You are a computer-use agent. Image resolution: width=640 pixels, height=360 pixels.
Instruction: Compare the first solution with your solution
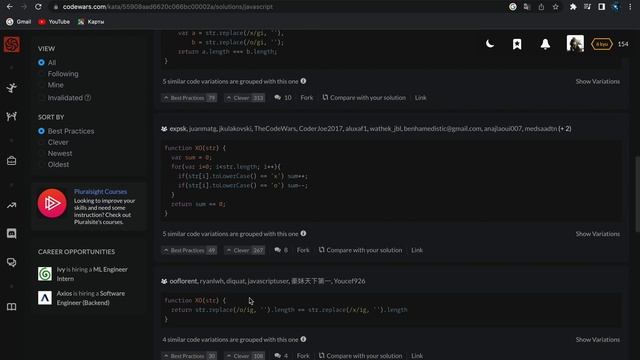pos(364,98)
